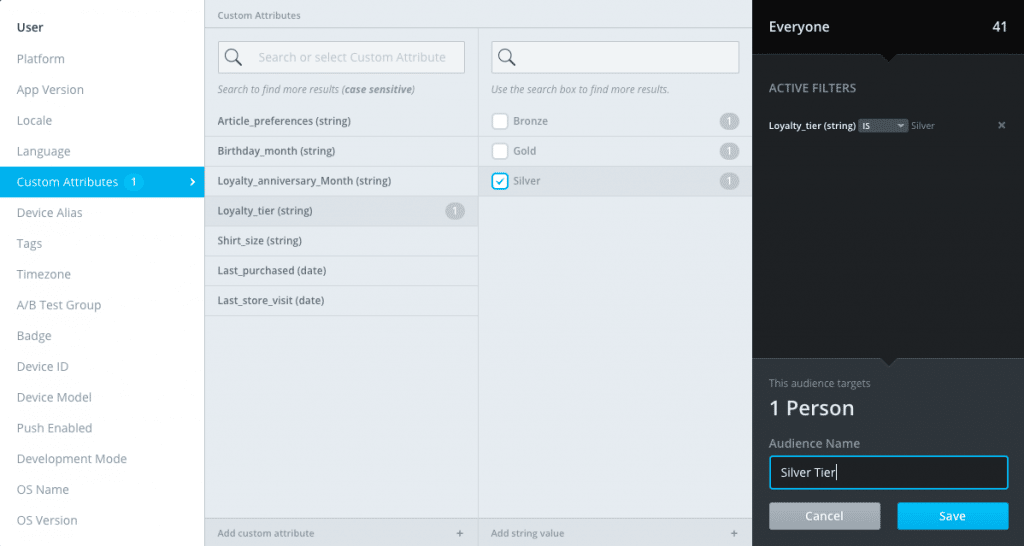1024x546 pixels.
Task: Select the Timezone filter category
Action: pyautogui.click(x=44, y=274)
